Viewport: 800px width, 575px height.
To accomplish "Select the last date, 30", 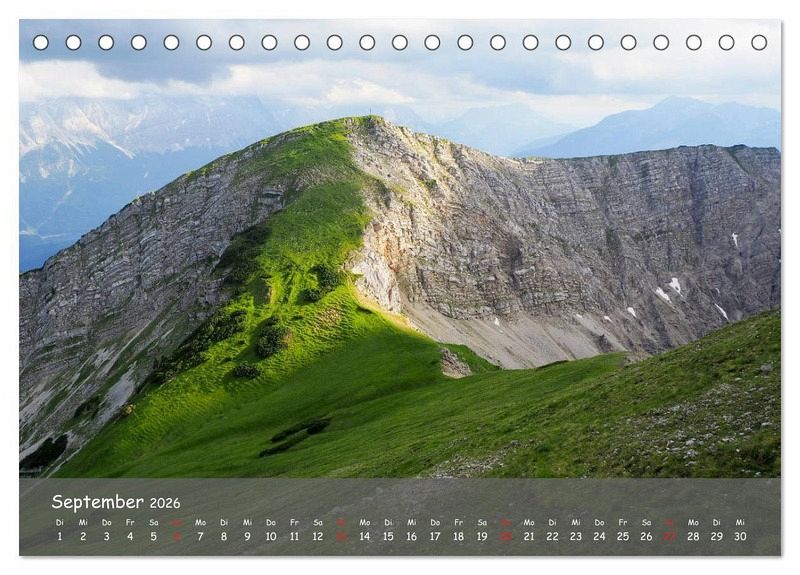I will (x=740, y=536).
